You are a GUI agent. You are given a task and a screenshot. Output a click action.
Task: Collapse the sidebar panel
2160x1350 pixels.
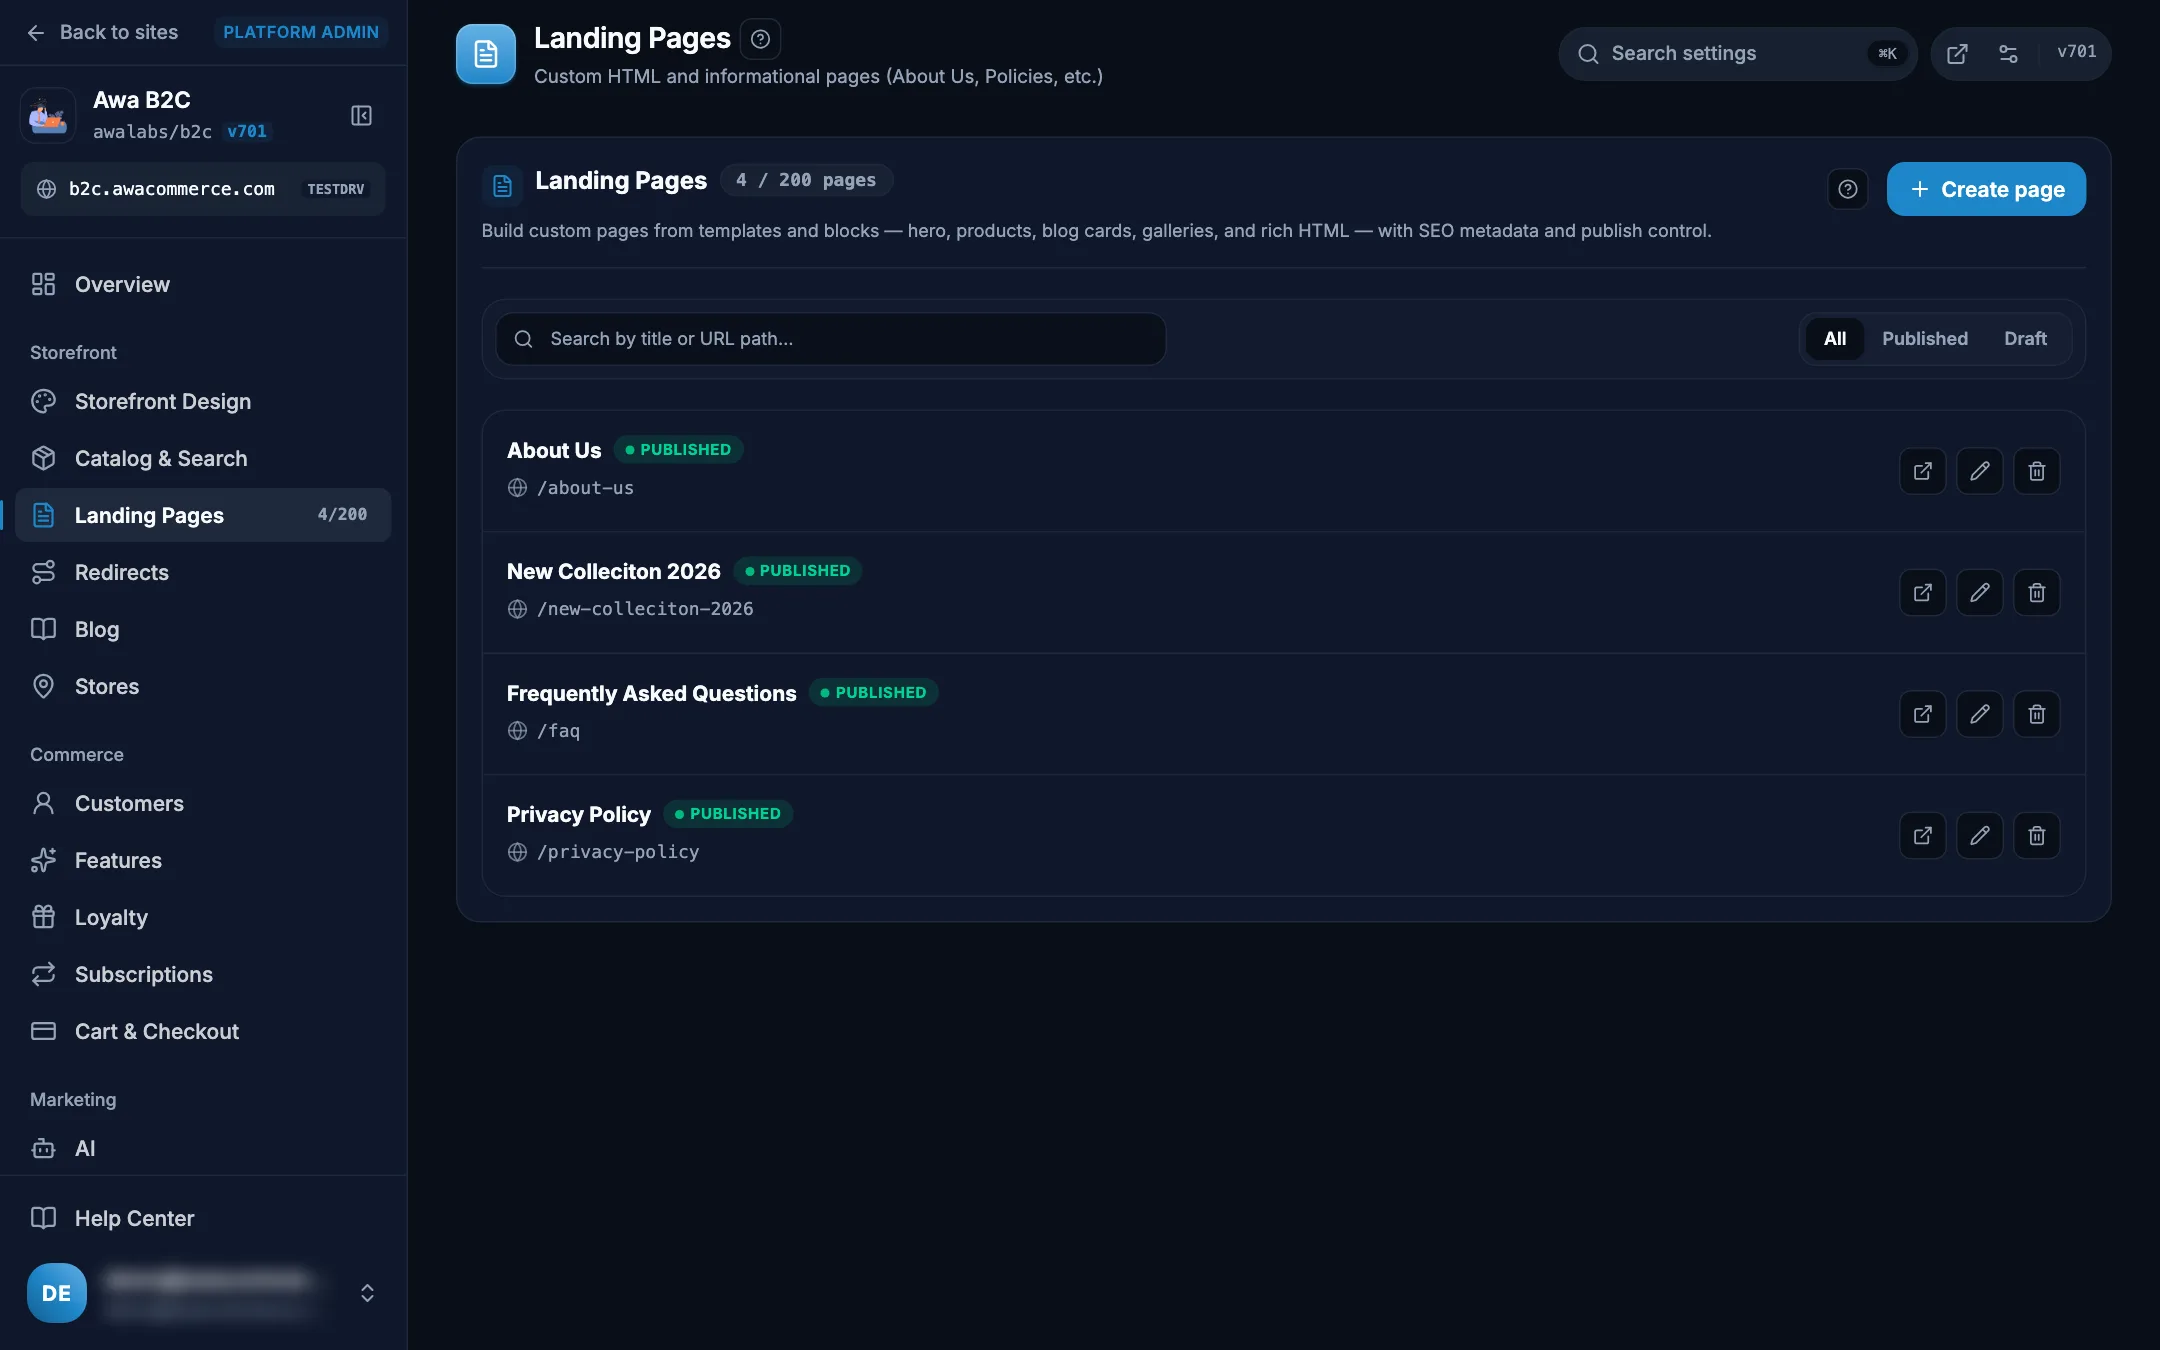click(x=361, y=116)
